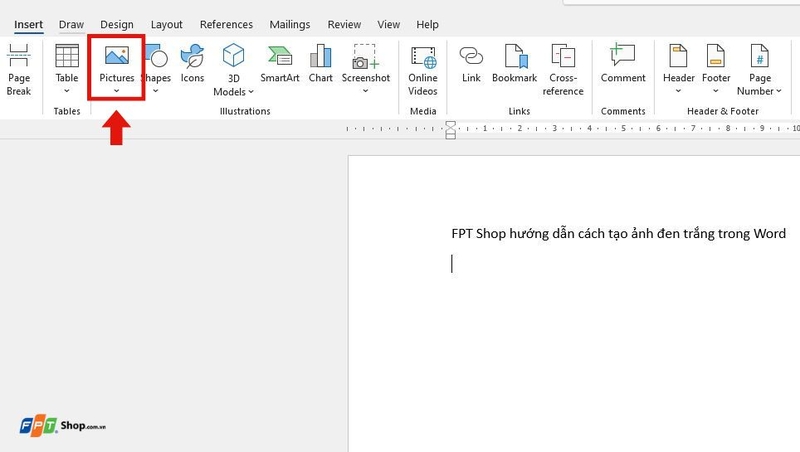The width and height of the screenshot is (800, 452).
Task: Switch to the Design tab
Action: [117, 24]
